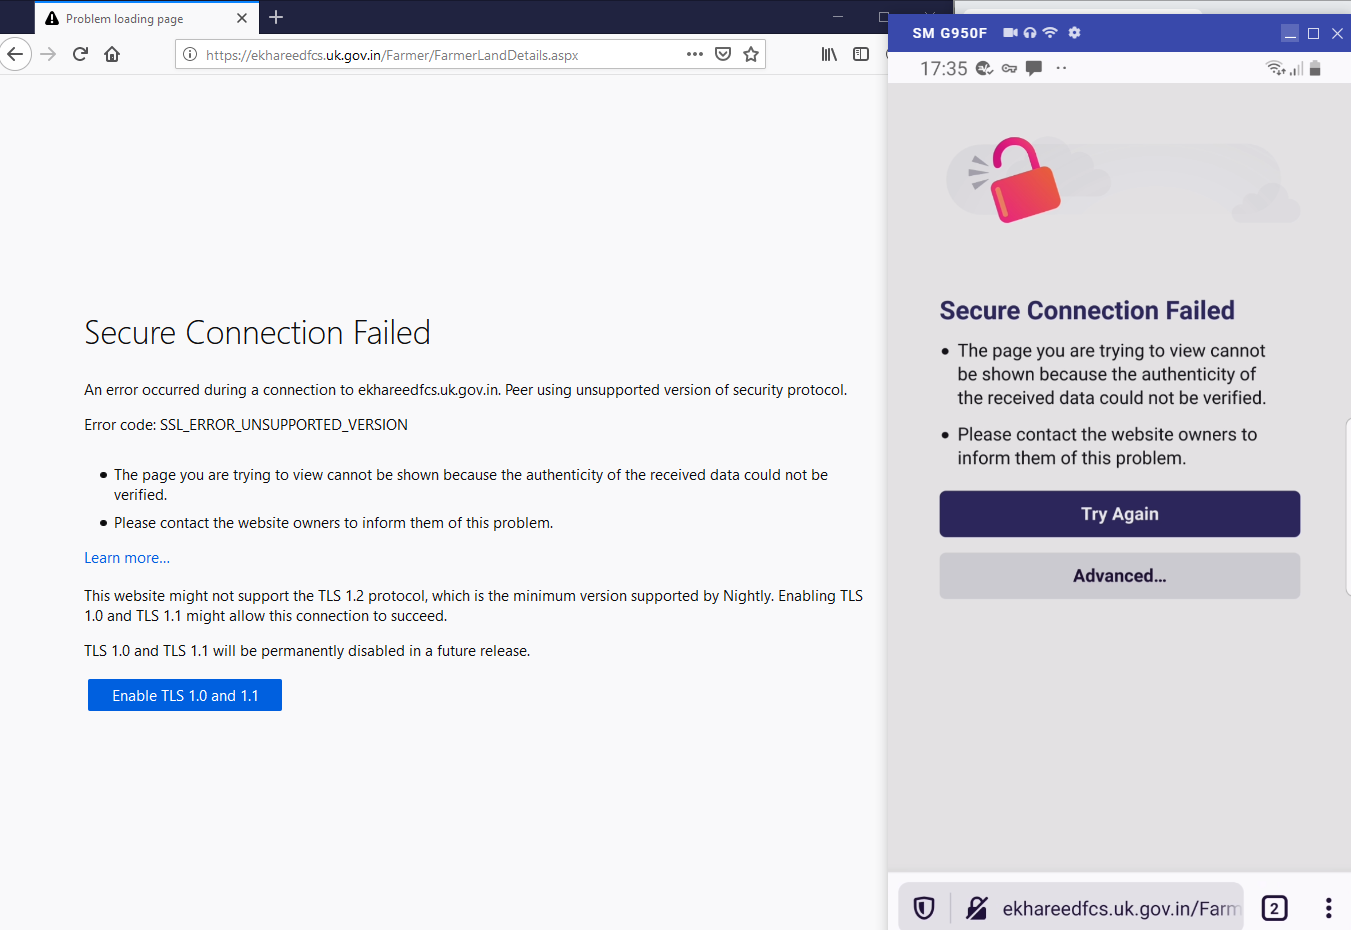Select the 'Problem loading page' tab
Image resolution: width=1351 pixels, height=930 pixels.
coord(130,18)
